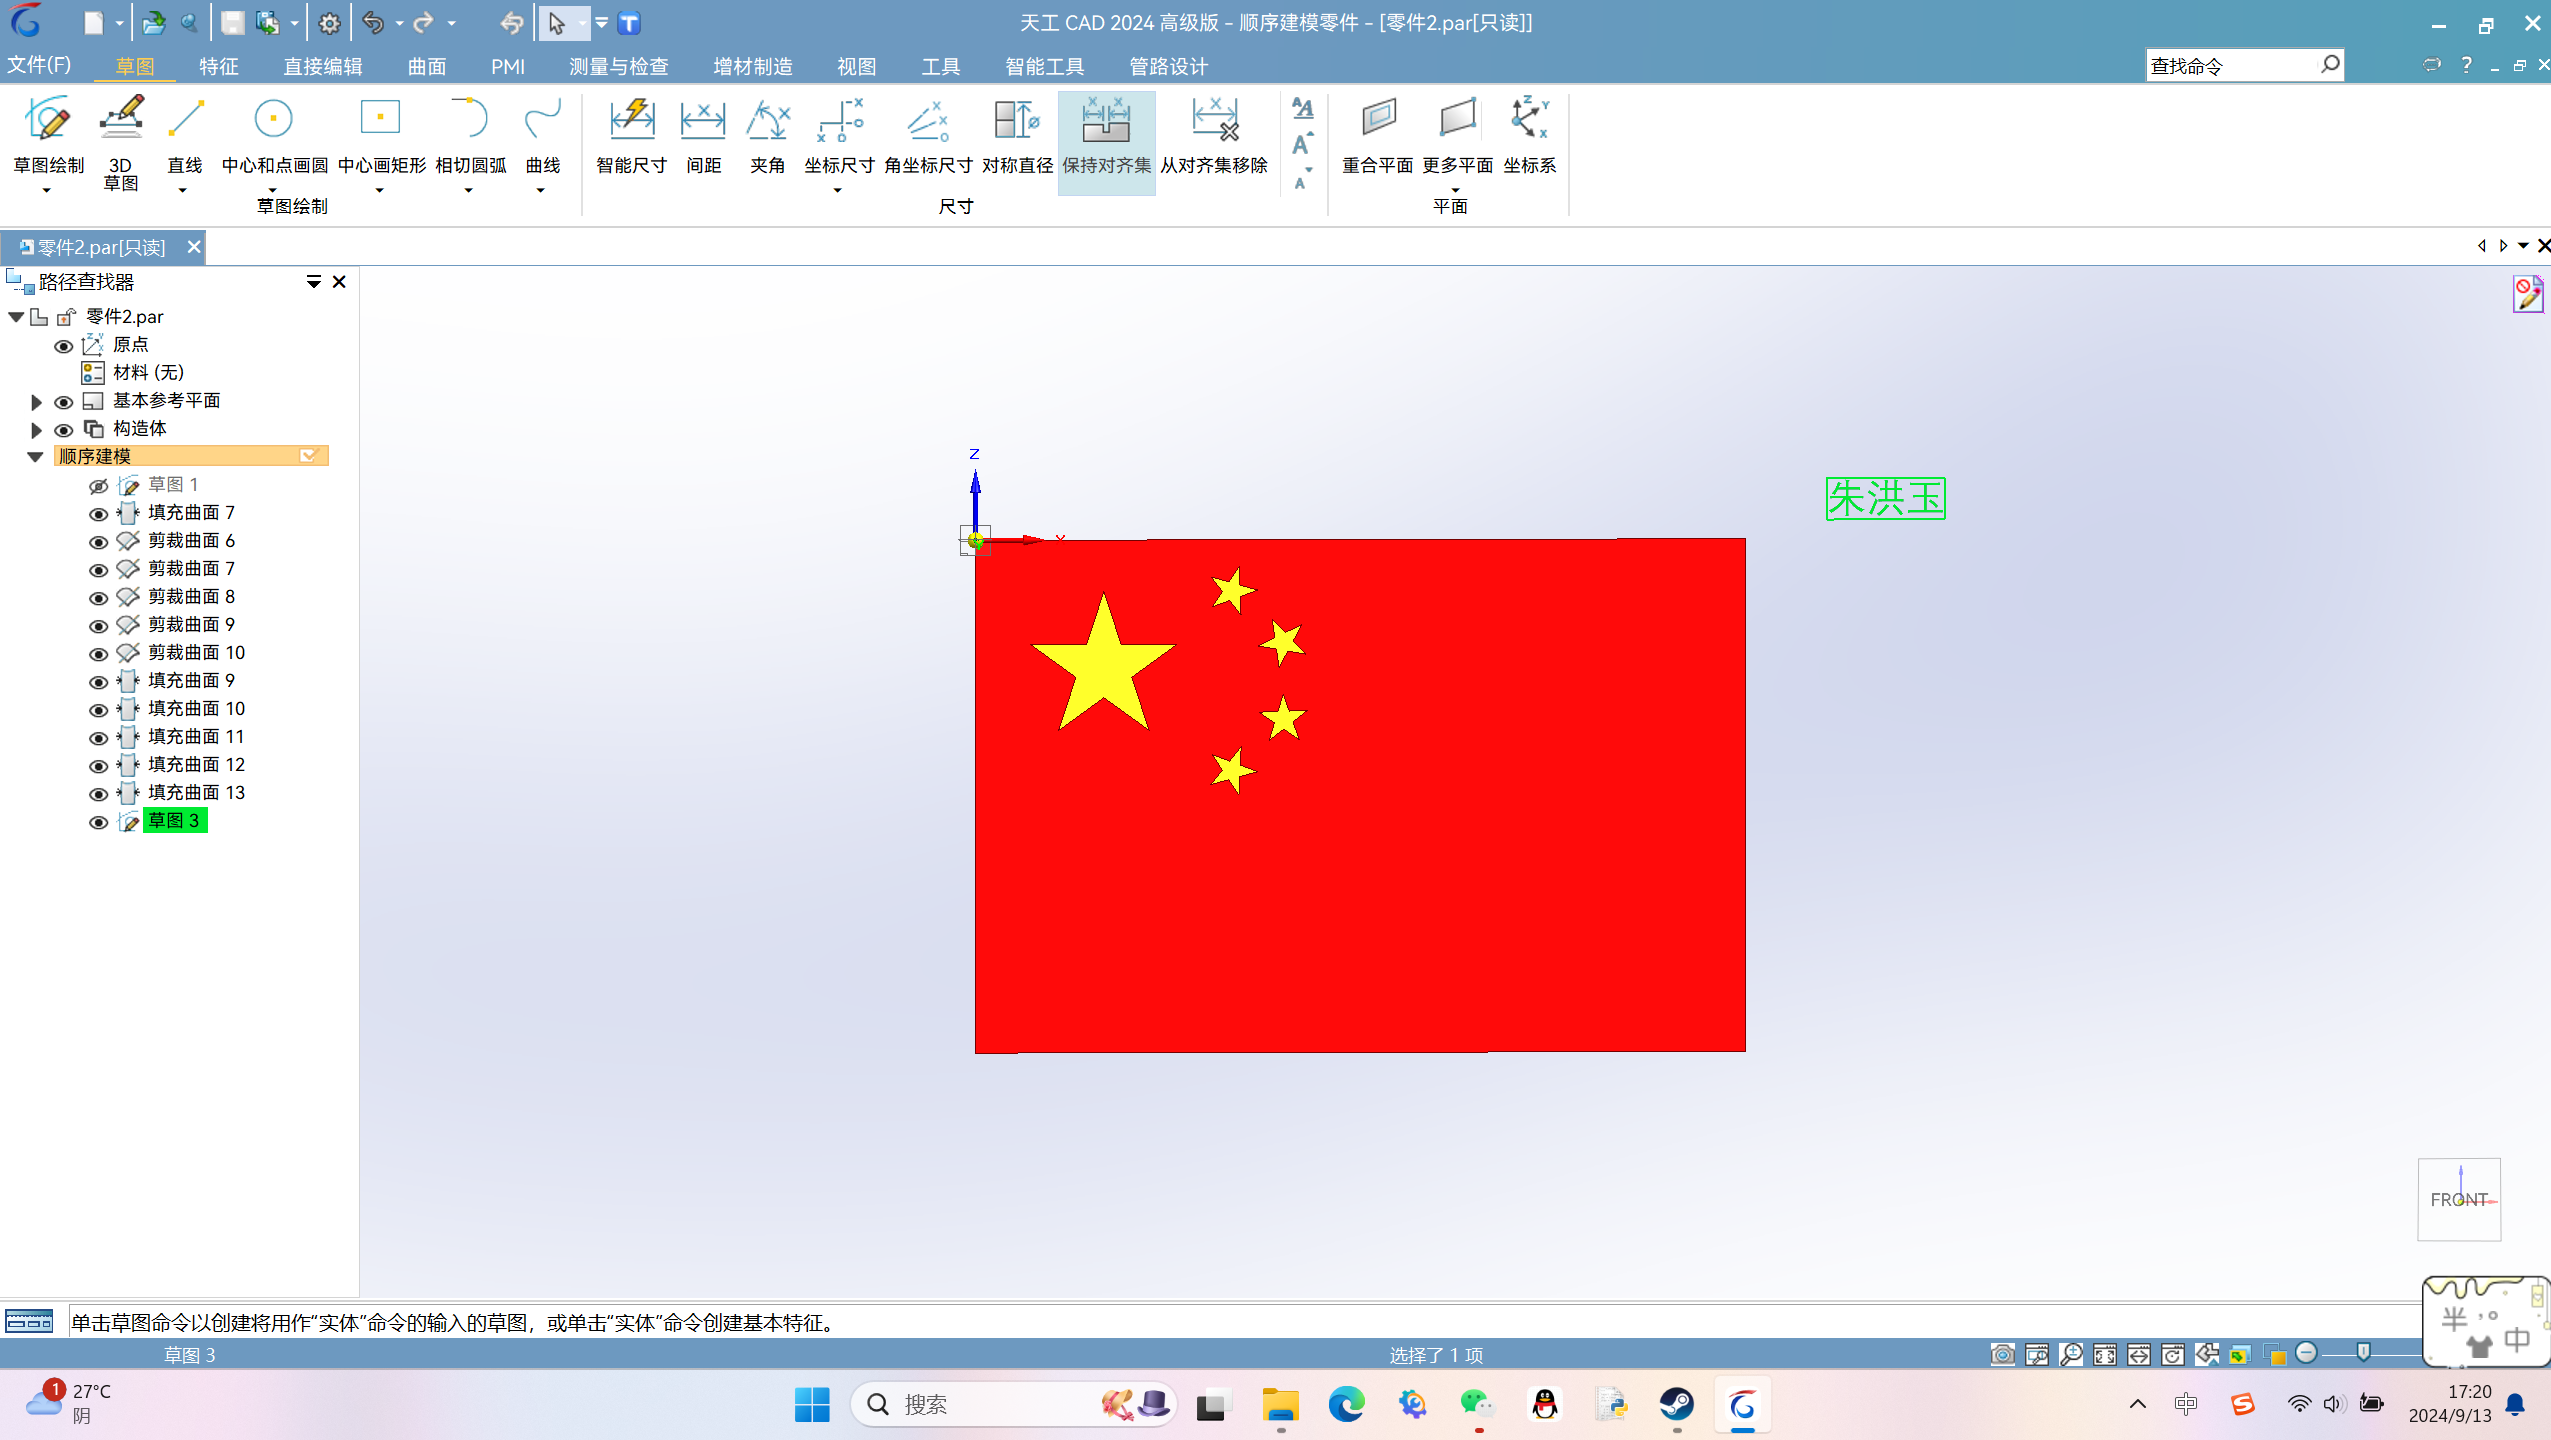This screenshot has width=2551, height=1440.
Task: Open the settings gear in quick access toolbar
Action: pos(329,23)
